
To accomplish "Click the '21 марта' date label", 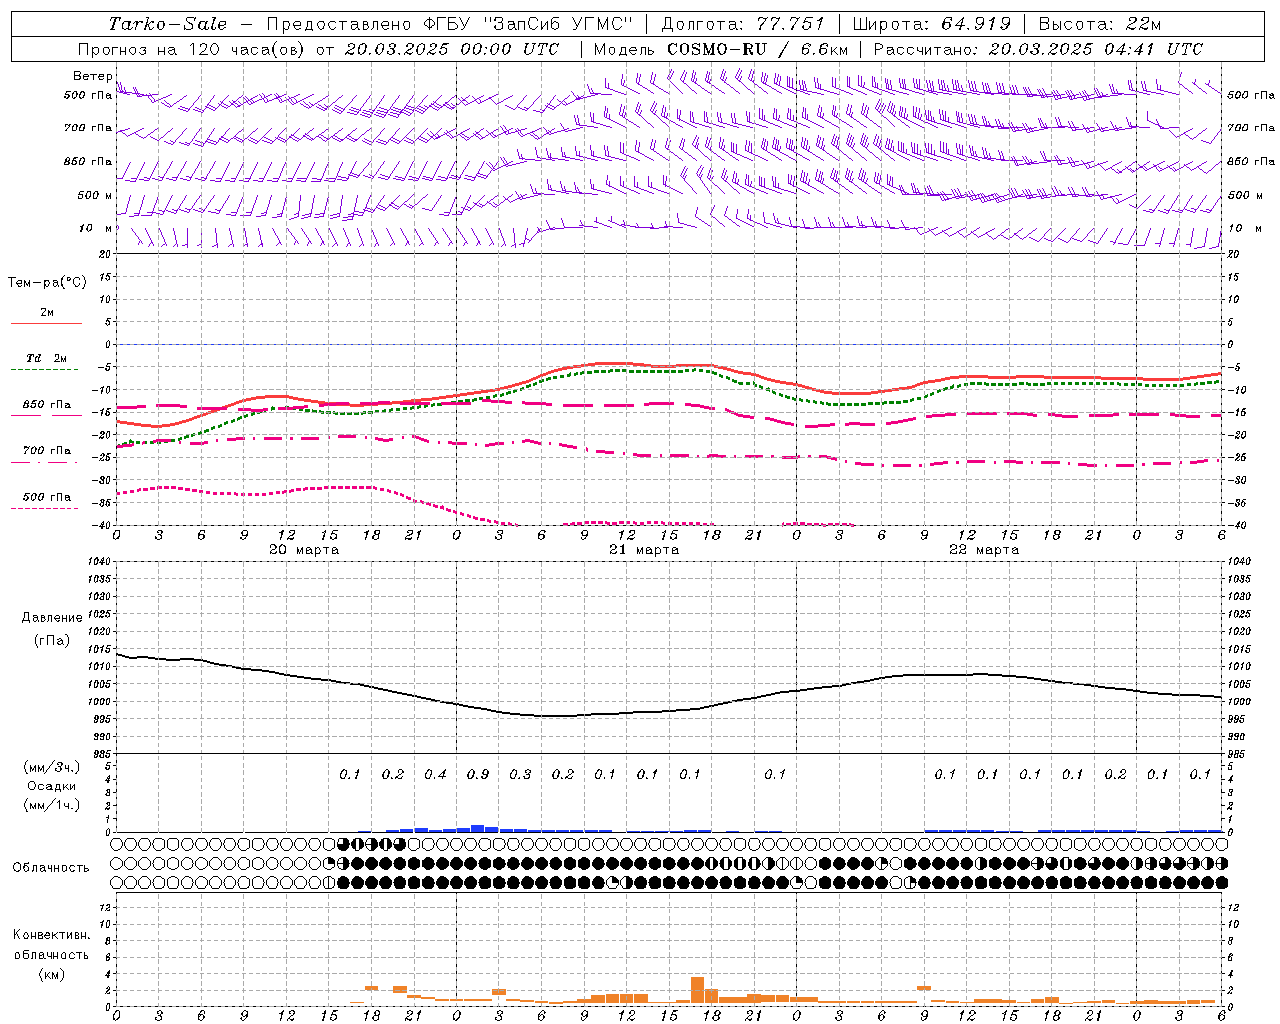I will point(644,550).
